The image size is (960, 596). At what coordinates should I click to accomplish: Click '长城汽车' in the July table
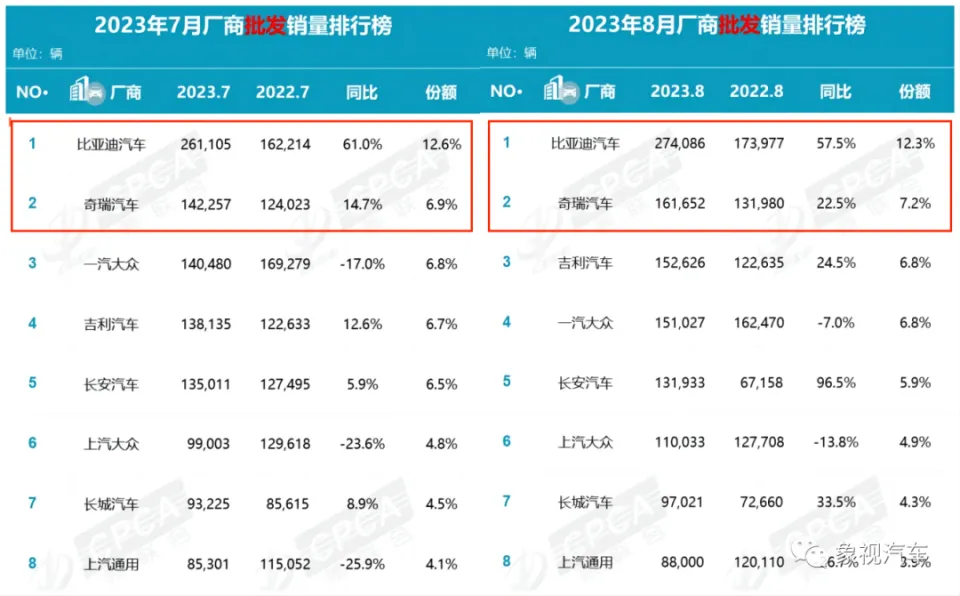tap(111, 504)
